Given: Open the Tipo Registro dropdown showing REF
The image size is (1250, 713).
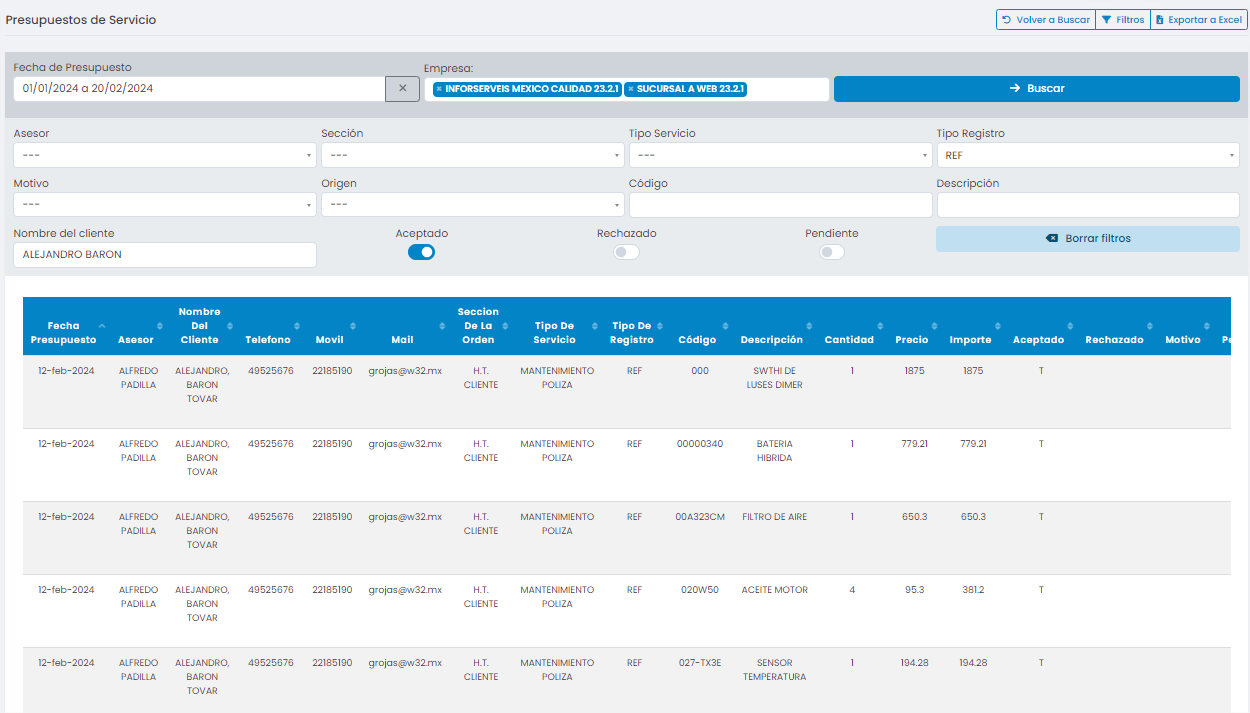Looking at the screenshot, I should [1088, 155].
